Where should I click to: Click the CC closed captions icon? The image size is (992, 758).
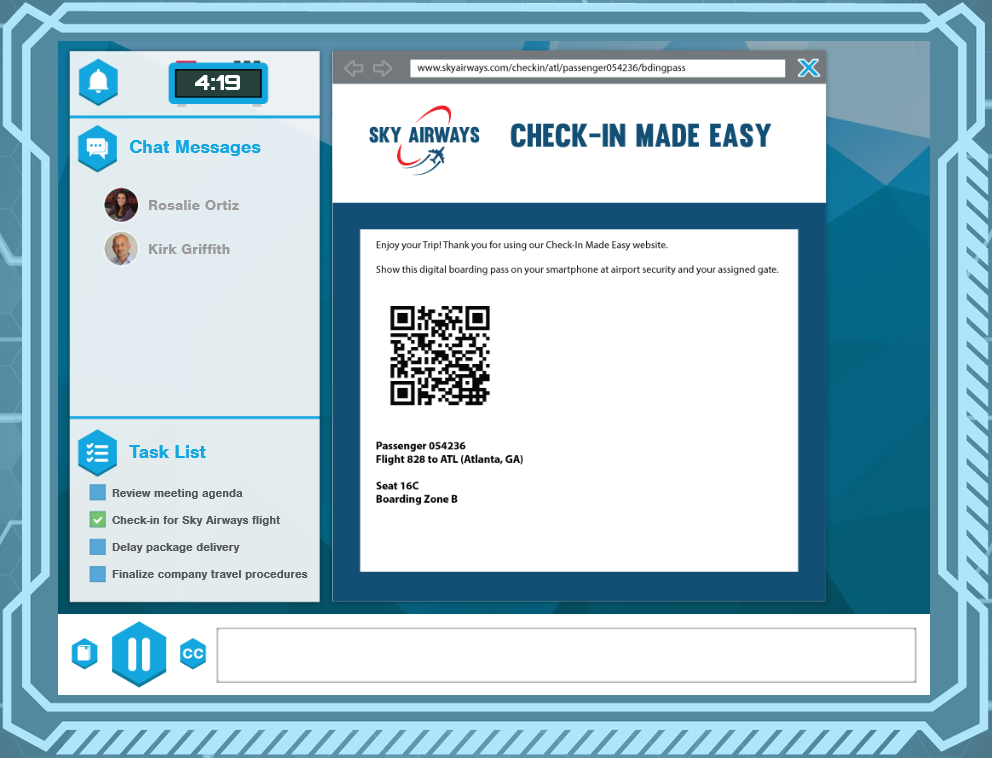(x=192, y=654)
